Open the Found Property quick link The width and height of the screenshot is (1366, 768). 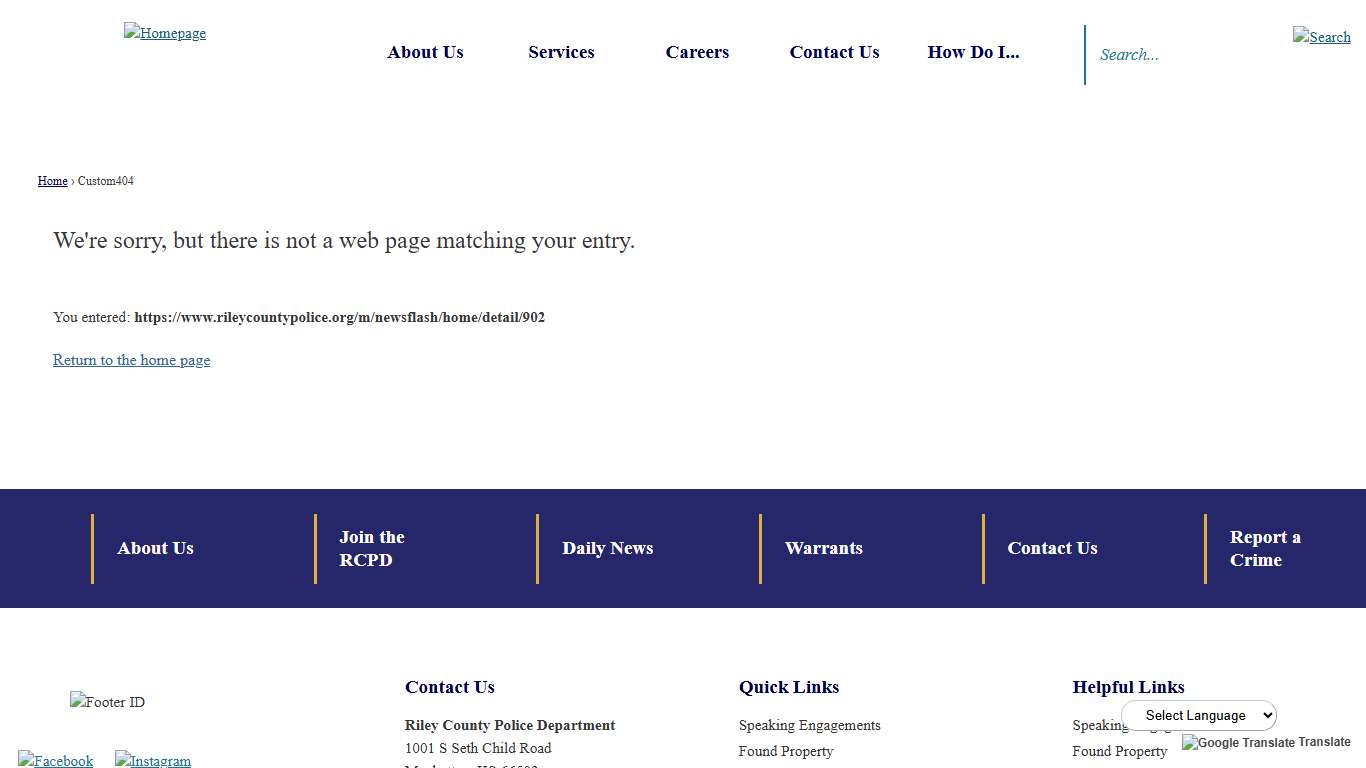pyautogui.click(x=786, y=751)
